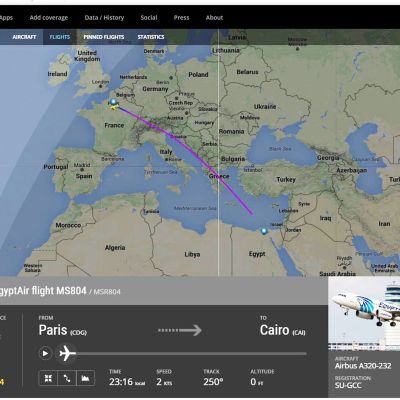400x400 pixels.
Task: Click the 23:16 local time value
Action: pyautogui.click(x=127, y=382)
